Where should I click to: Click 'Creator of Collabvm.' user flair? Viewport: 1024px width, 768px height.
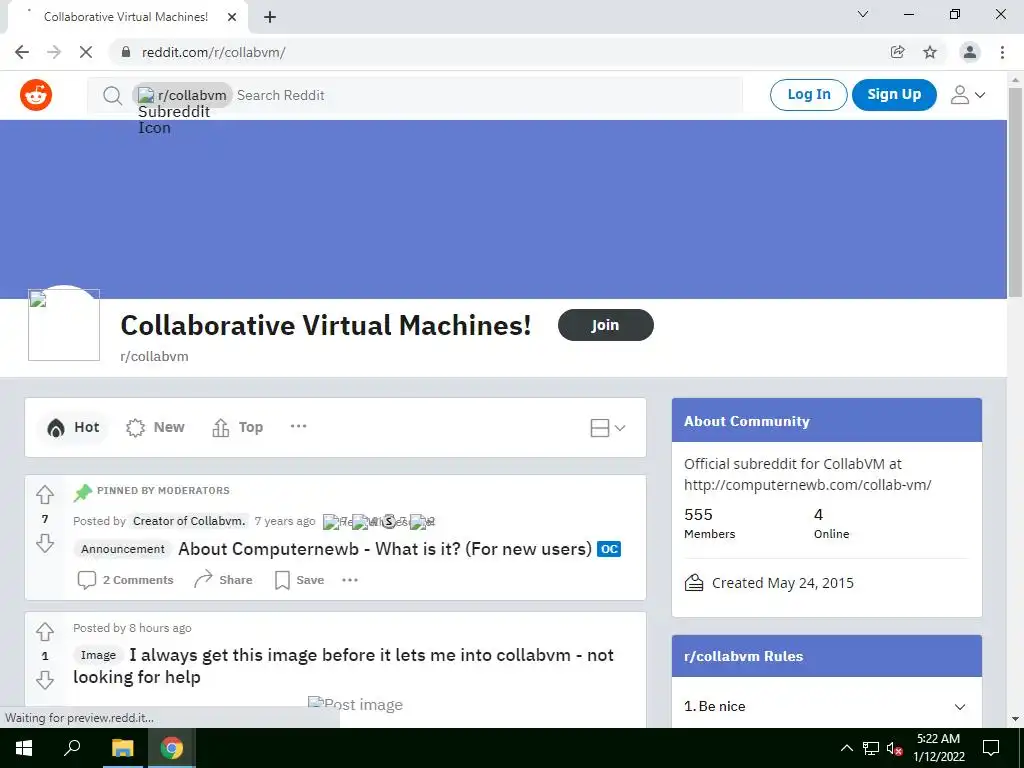pyautogui.click(x=189, y=521)
